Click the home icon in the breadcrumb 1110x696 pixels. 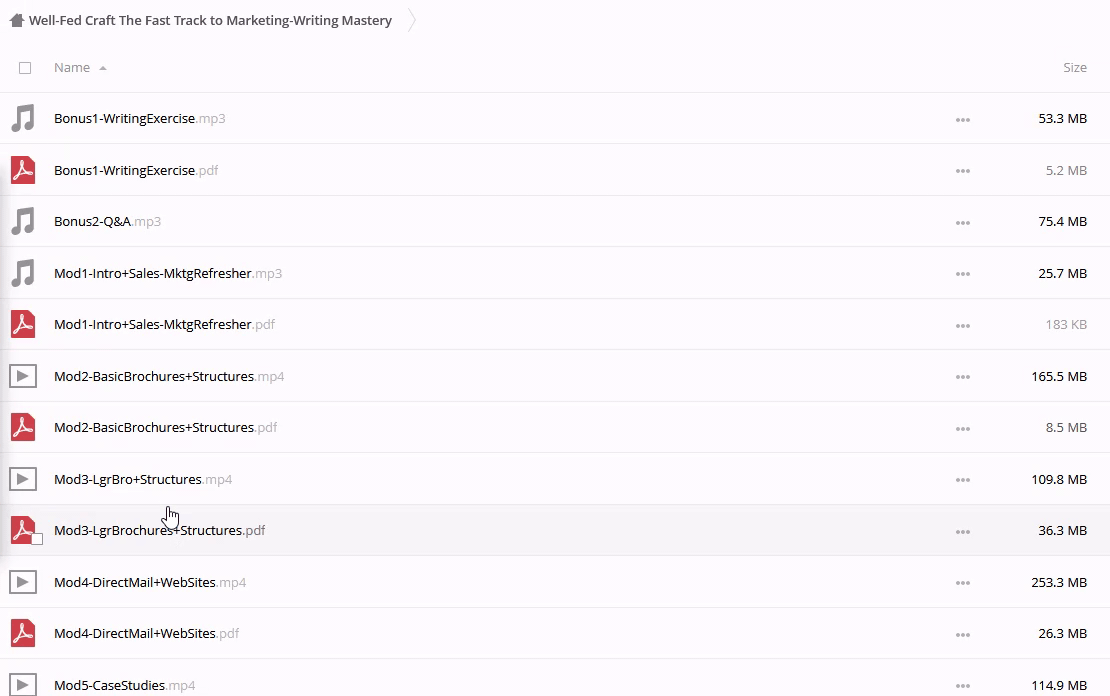tap(16, 20)
